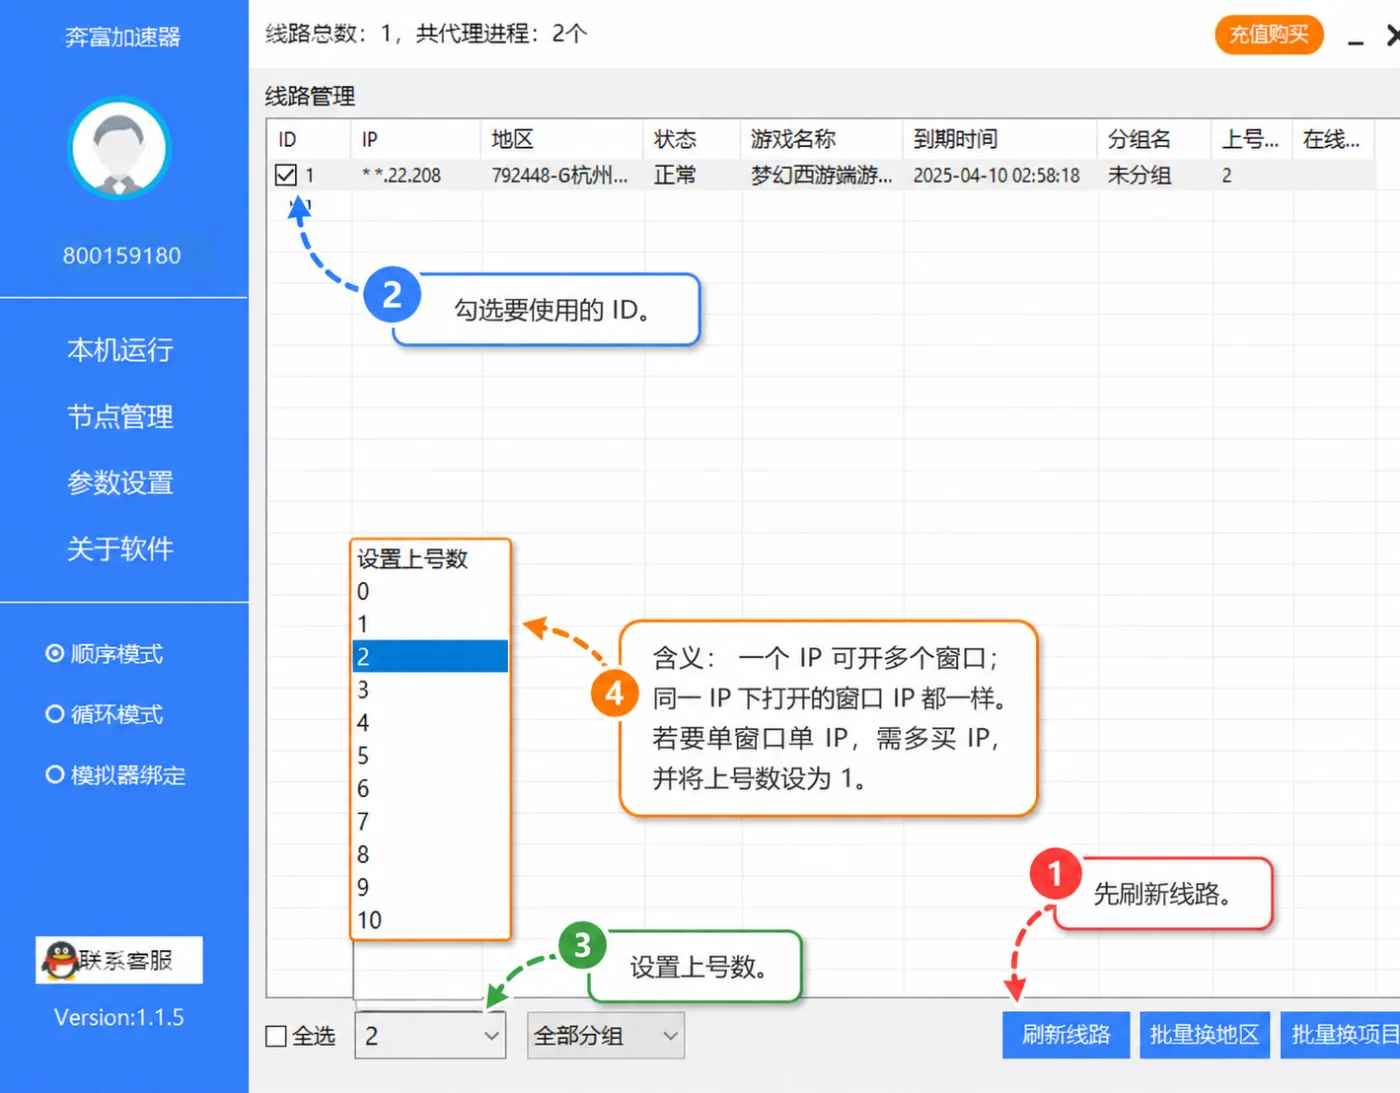Choose 6 in 设置上号数 list

pyautogui.click(x=430, y=789)
